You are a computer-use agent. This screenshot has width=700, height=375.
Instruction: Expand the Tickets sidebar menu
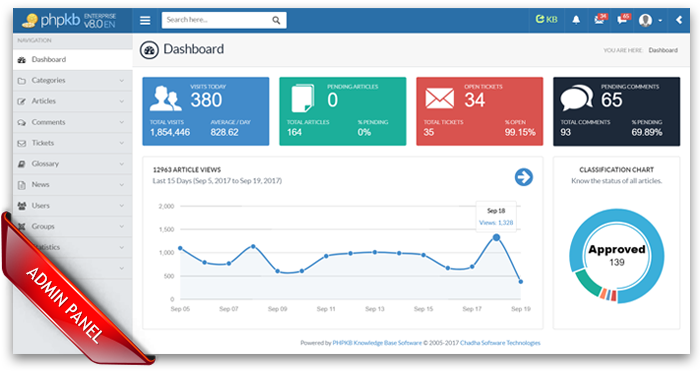coord(73,143)
